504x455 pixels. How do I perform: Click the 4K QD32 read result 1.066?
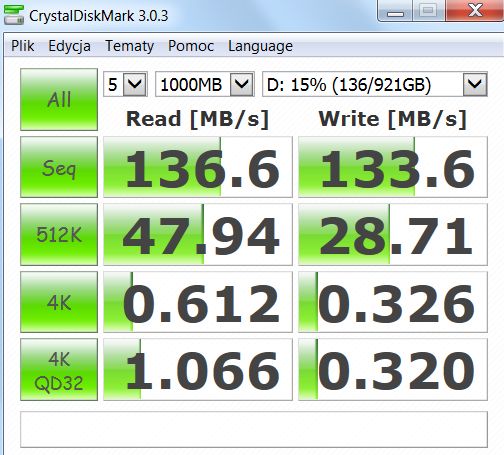coord(198,370)
